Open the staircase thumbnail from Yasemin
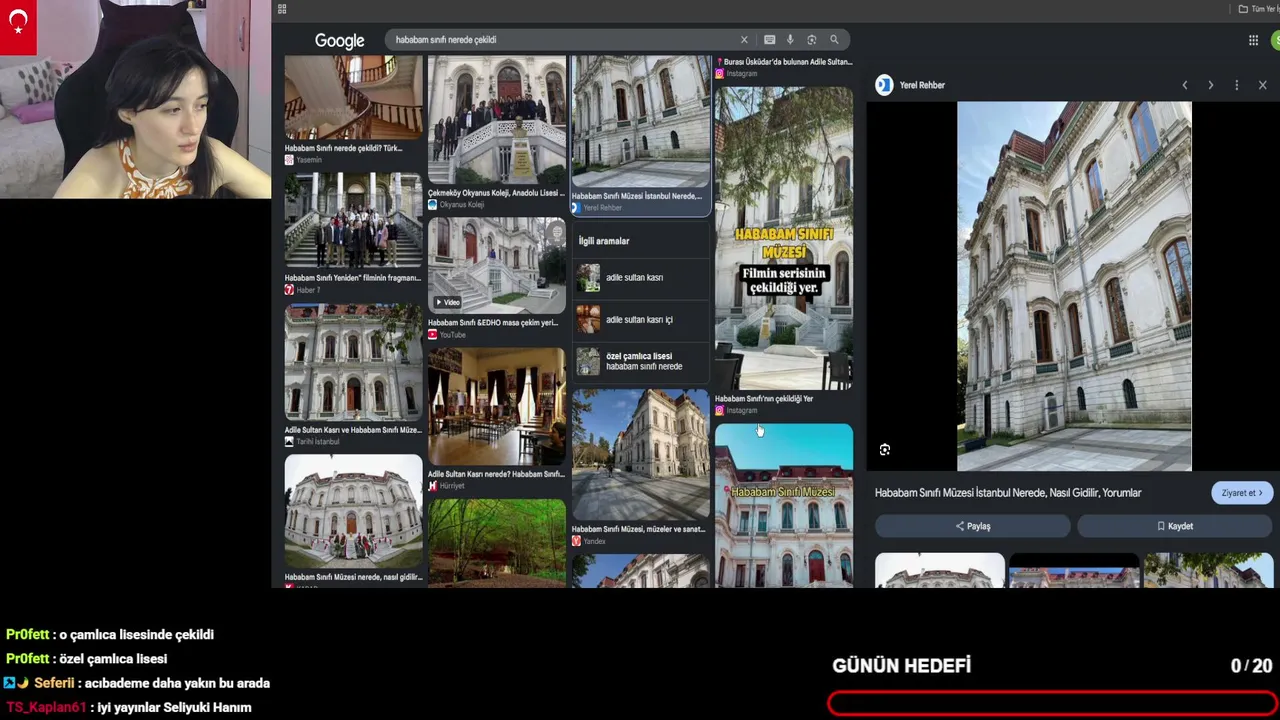Screen dimensions: 1280x720 353,97
